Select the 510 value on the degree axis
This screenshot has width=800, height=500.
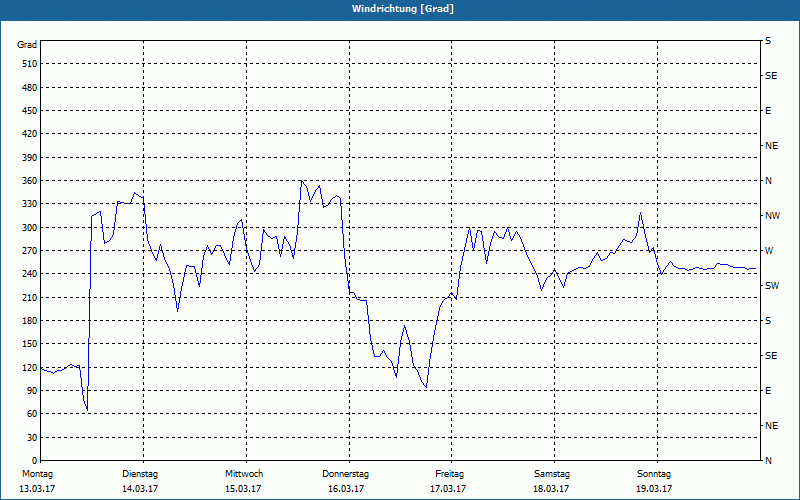(x=30, y=64)
